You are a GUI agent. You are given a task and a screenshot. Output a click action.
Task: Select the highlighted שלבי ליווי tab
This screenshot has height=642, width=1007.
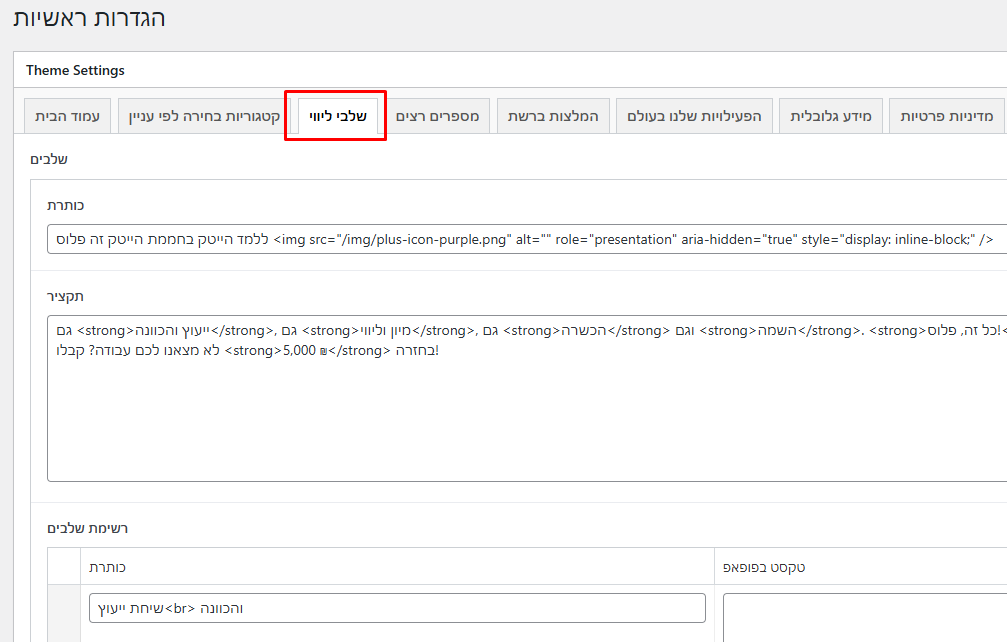[x=336, y=117]
